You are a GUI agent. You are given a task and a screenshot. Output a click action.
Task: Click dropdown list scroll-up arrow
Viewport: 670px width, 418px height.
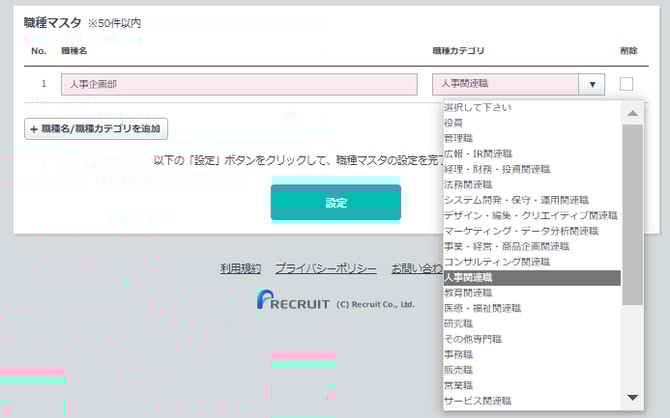(x=632, y=113)
